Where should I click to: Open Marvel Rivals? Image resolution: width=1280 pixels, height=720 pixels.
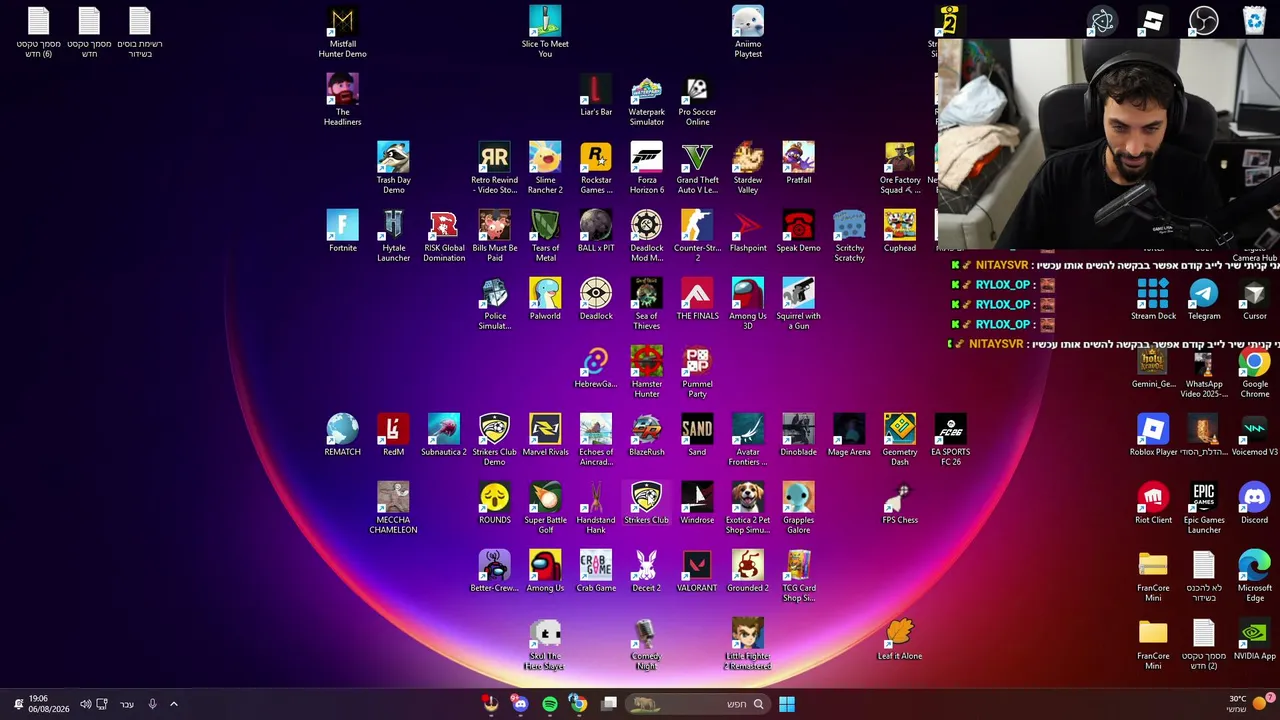(545, 436)
